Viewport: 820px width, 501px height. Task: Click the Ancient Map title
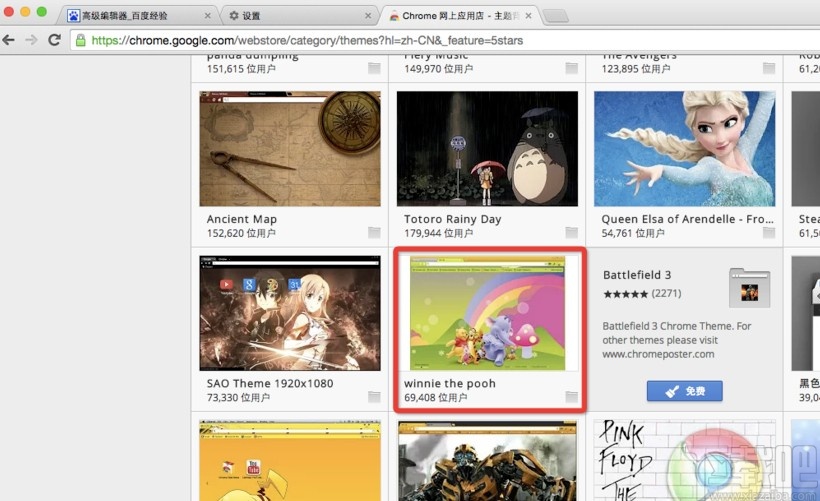coord(242,219)
